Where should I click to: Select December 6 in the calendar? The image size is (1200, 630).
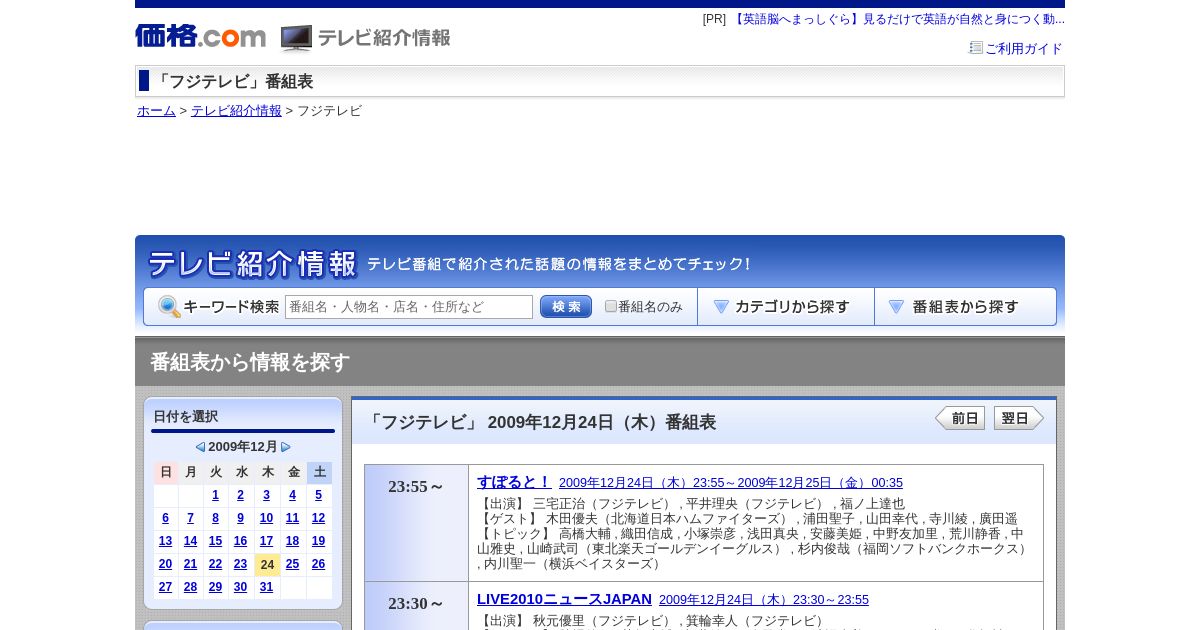click(x=165, y=518)
